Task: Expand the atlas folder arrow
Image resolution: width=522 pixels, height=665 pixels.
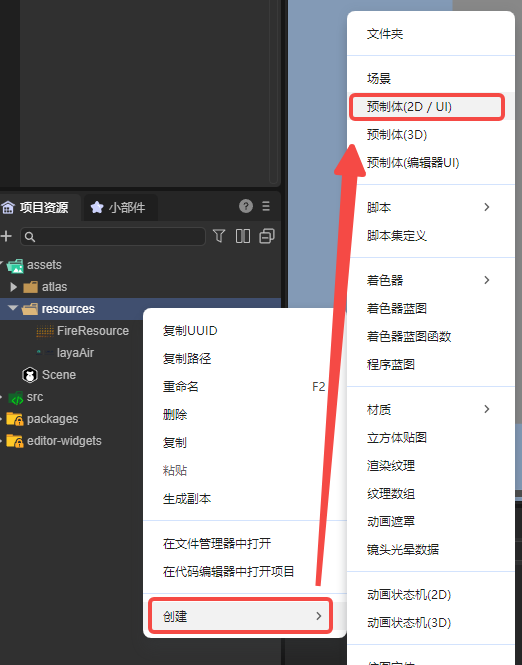Action: [13, 287]
